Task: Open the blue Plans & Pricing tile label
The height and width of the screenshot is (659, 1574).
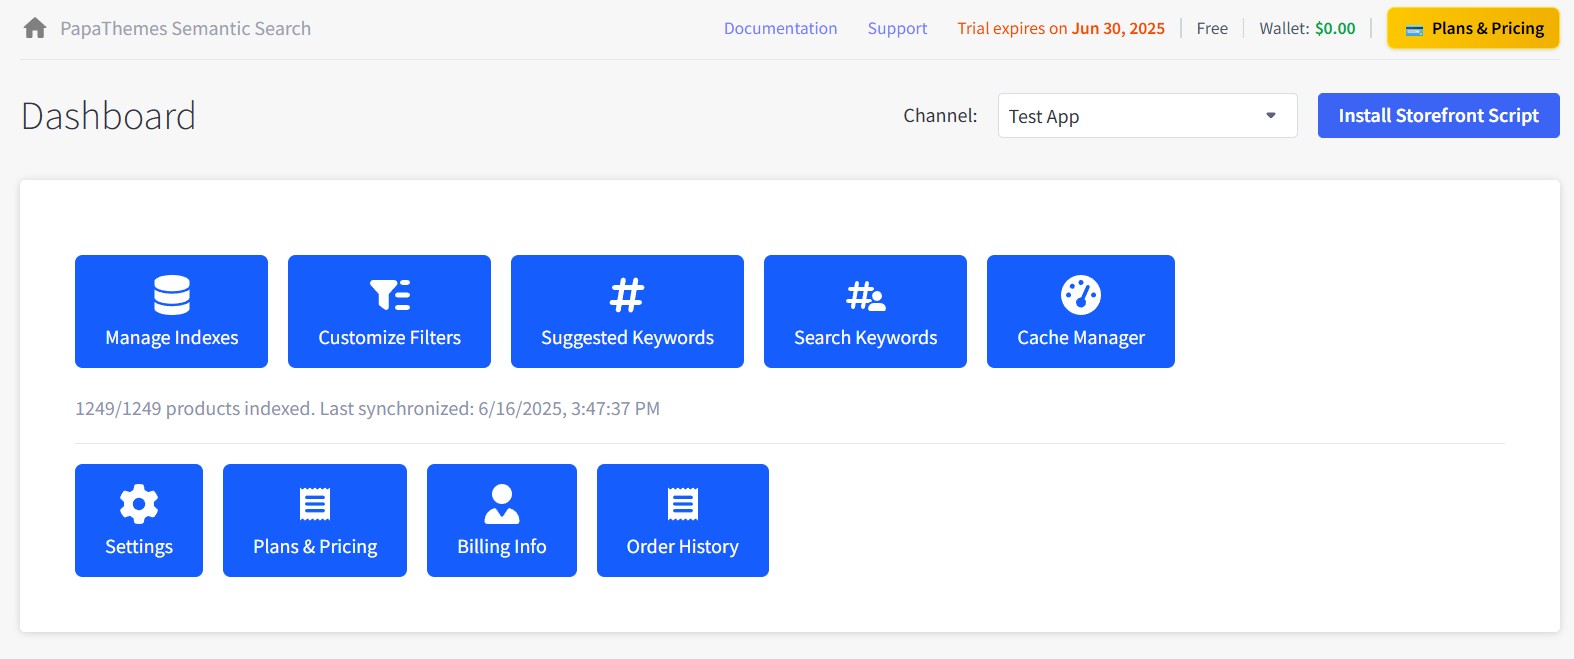Action: click(315, 547)
